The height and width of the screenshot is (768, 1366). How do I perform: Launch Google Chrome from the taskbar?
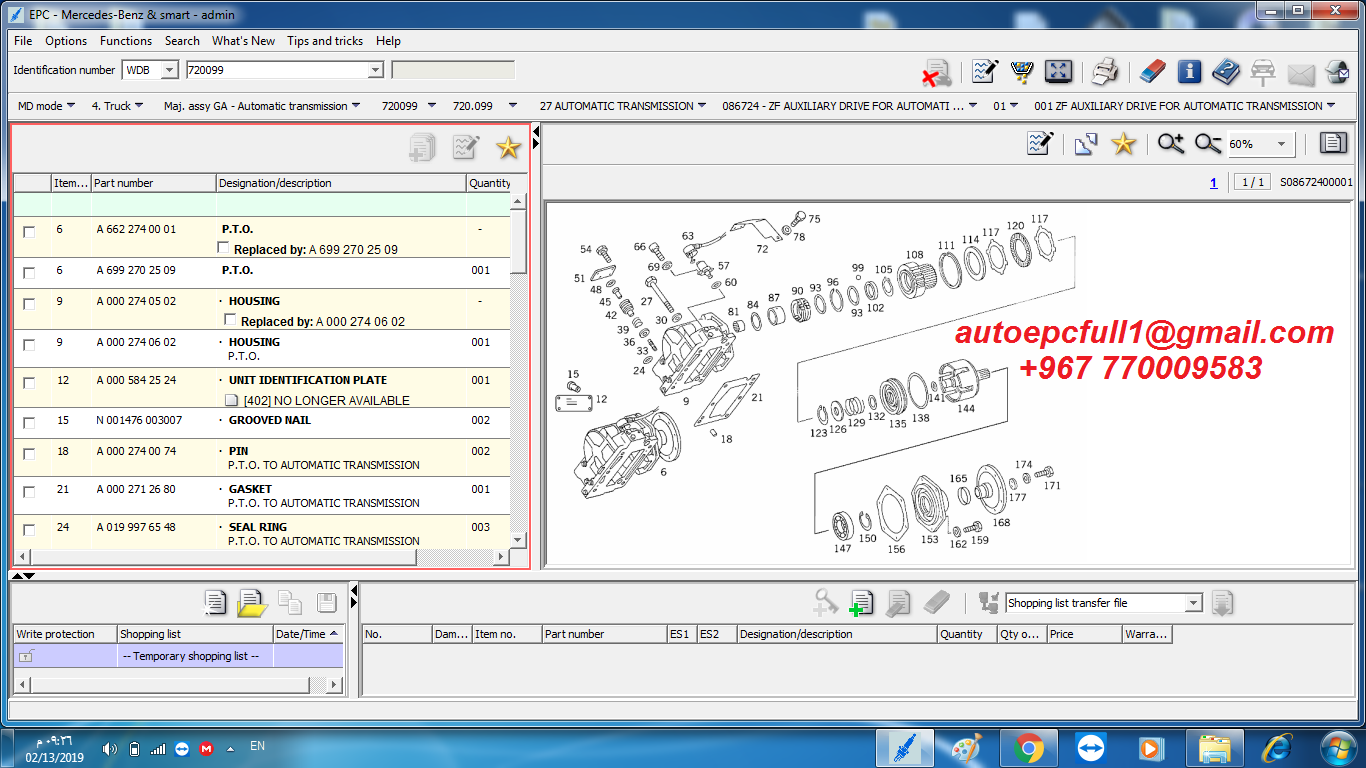click(1027, 747)
